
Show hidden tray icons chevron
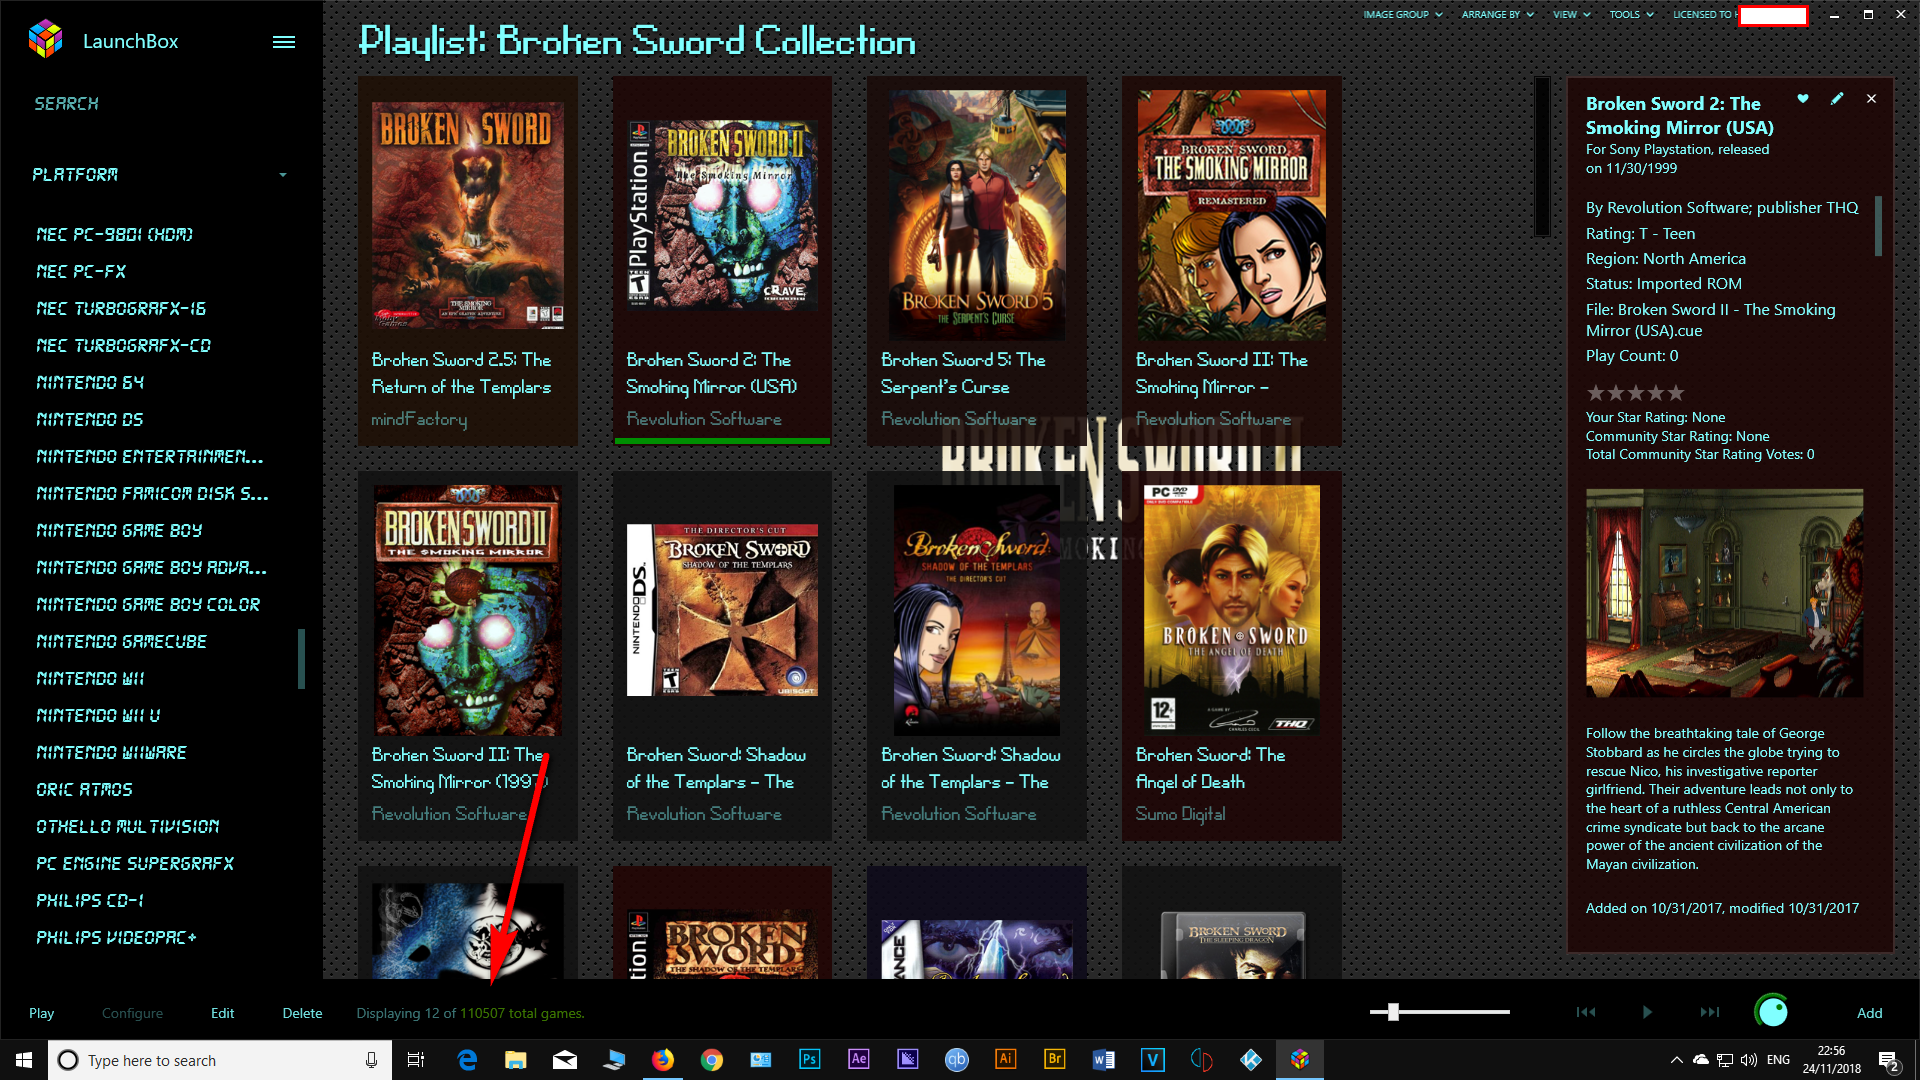(1676, 1060)
